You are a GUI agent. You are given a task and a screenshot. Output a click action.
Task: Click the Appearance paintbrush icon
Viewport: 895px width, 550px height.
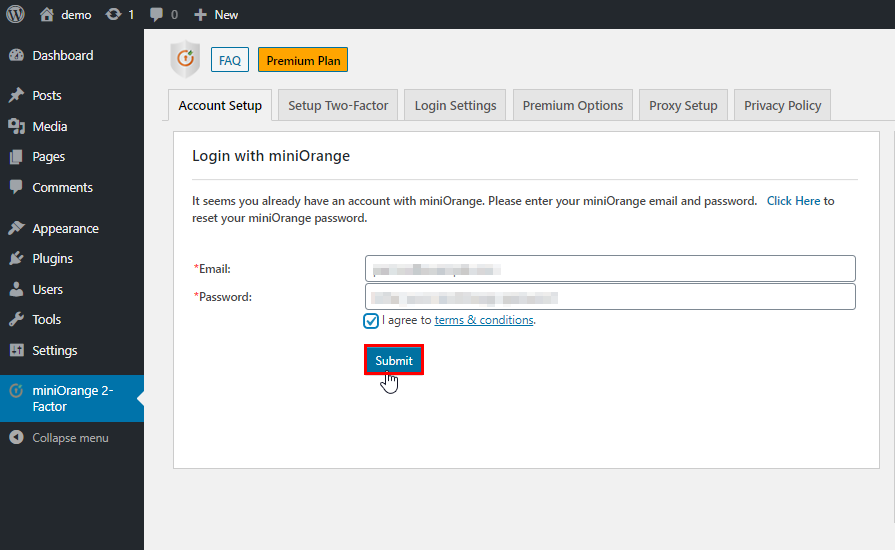[17, 228]
